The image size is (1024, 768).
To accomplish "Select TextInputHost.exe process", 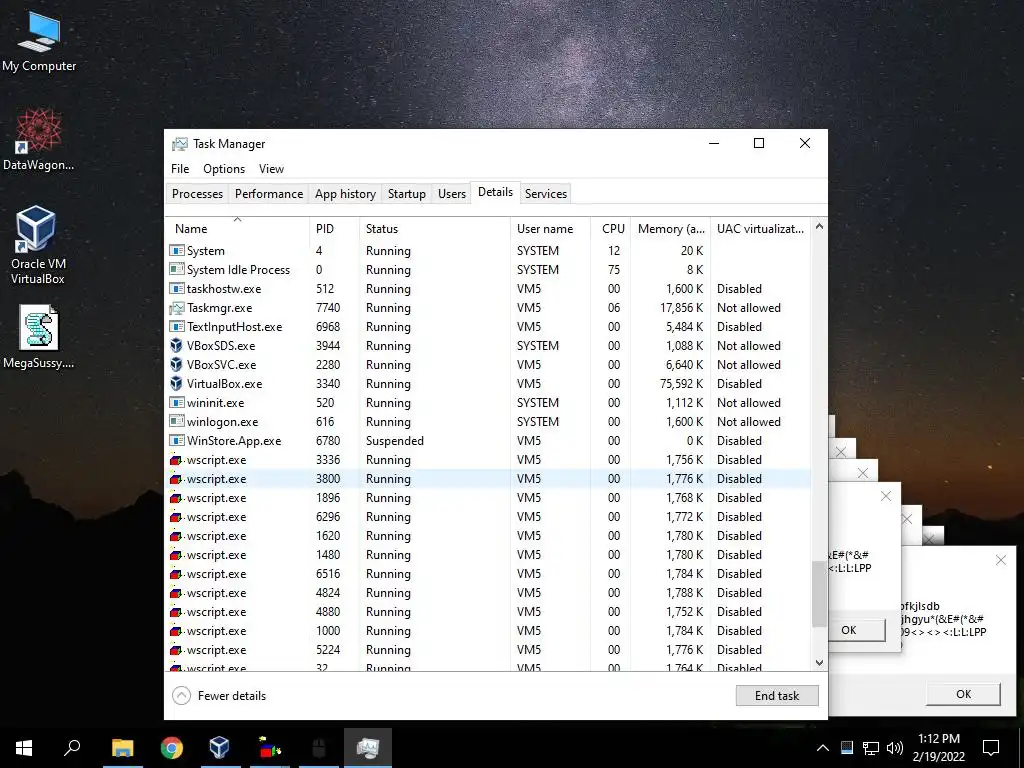I will pos(488,327).
